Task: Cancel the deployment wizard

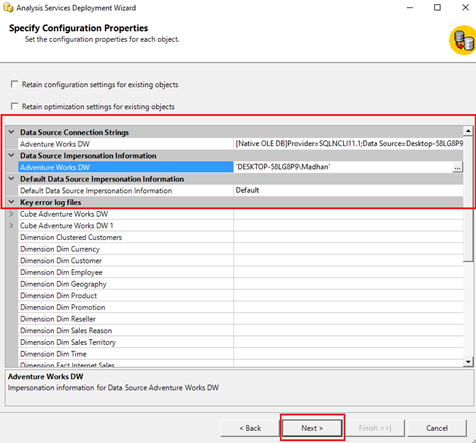Action: [x=437, y=428]
